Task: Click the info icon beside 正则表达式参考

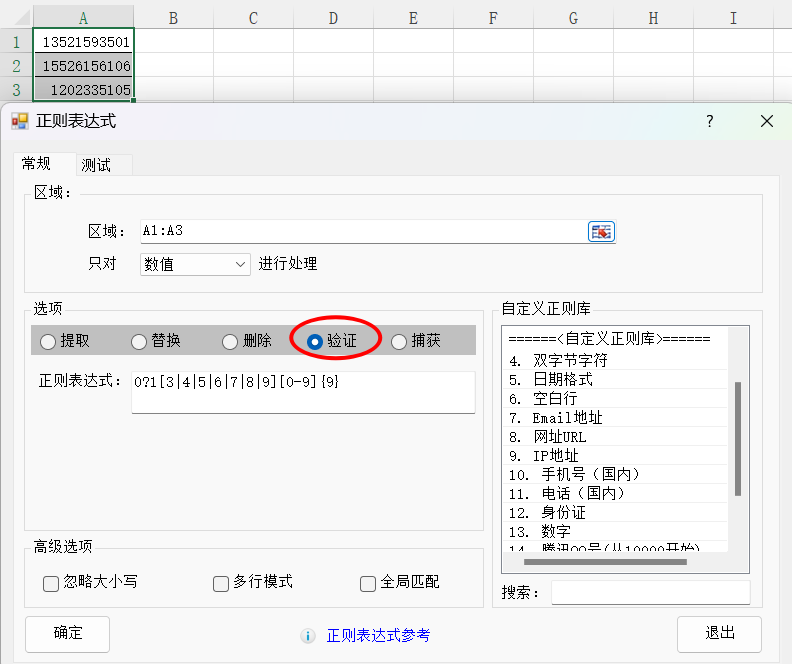Action: click(309, 636)
